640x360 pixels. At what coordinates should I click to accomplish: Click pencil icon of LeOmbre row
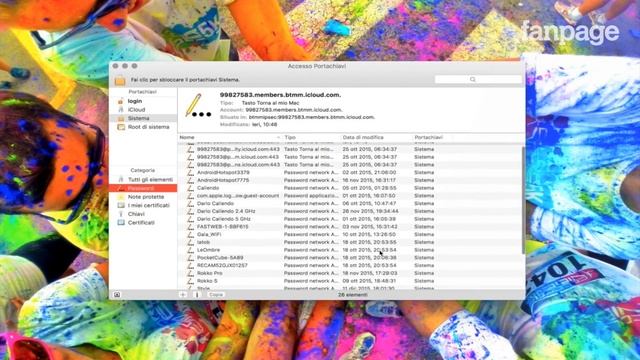pyautogui.click(x=190, y=250)
